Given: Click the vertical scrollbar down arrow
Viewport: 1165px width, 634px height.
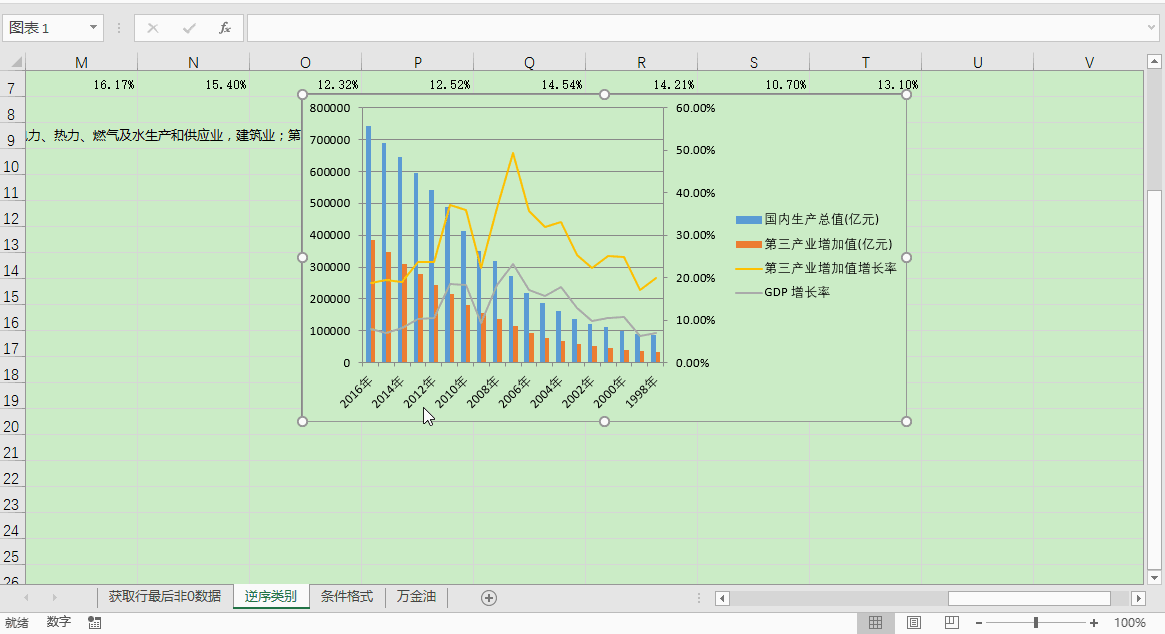Looking at the screenshot, I should pos(1155,577).
